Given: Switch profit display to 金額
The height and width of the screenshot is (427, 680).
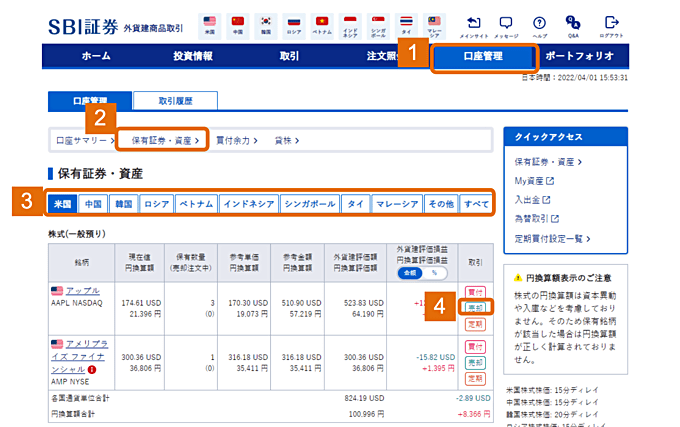Looking at the screenshot, I should click(410, 273).
